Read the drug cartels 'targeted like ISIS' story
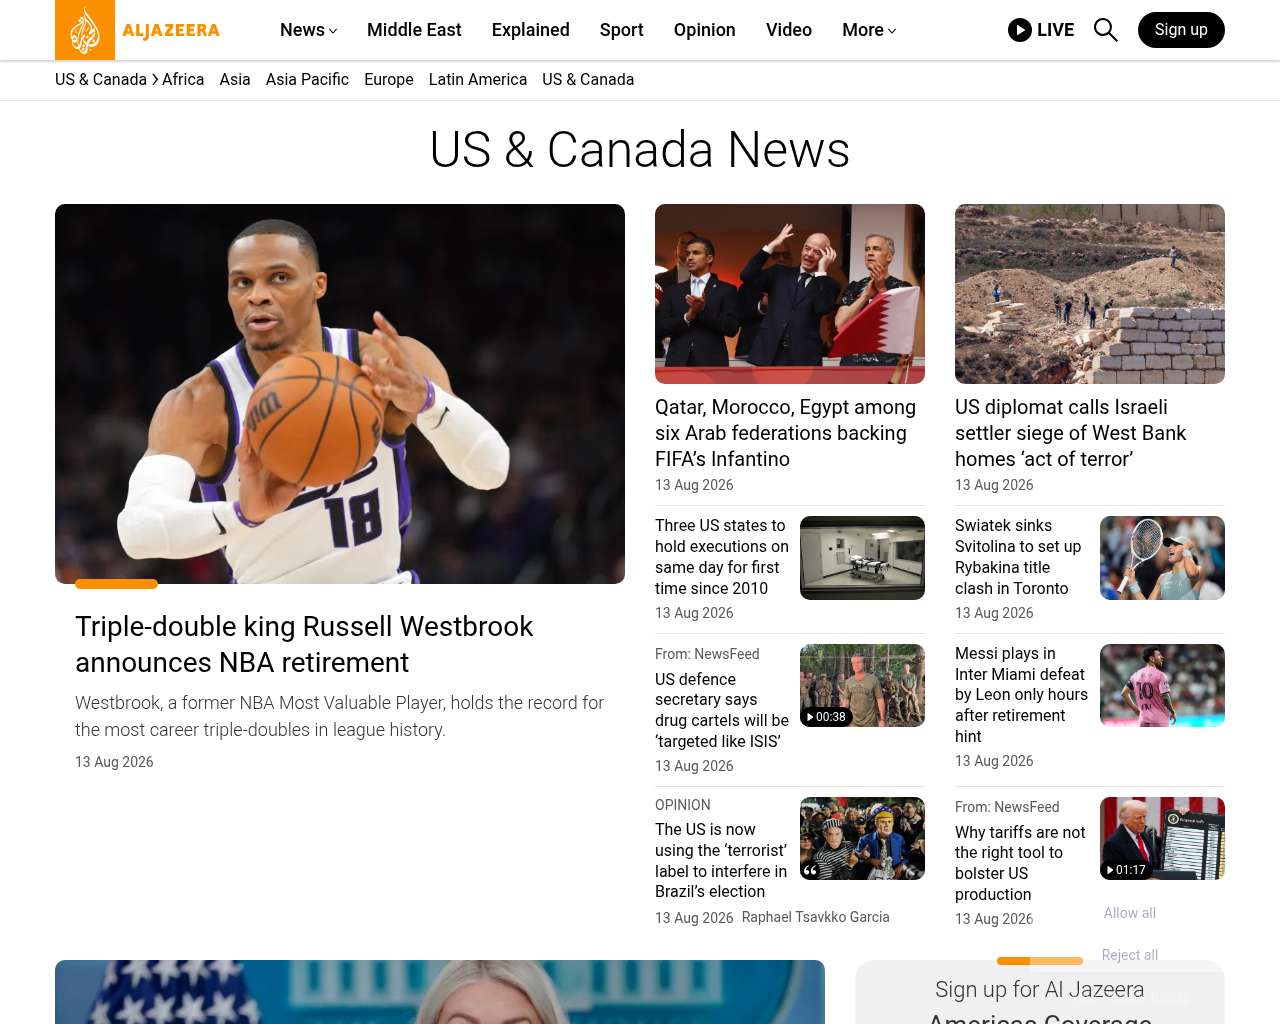Viewport: 1280px width, 1024px height. click(x=722, y=710)
